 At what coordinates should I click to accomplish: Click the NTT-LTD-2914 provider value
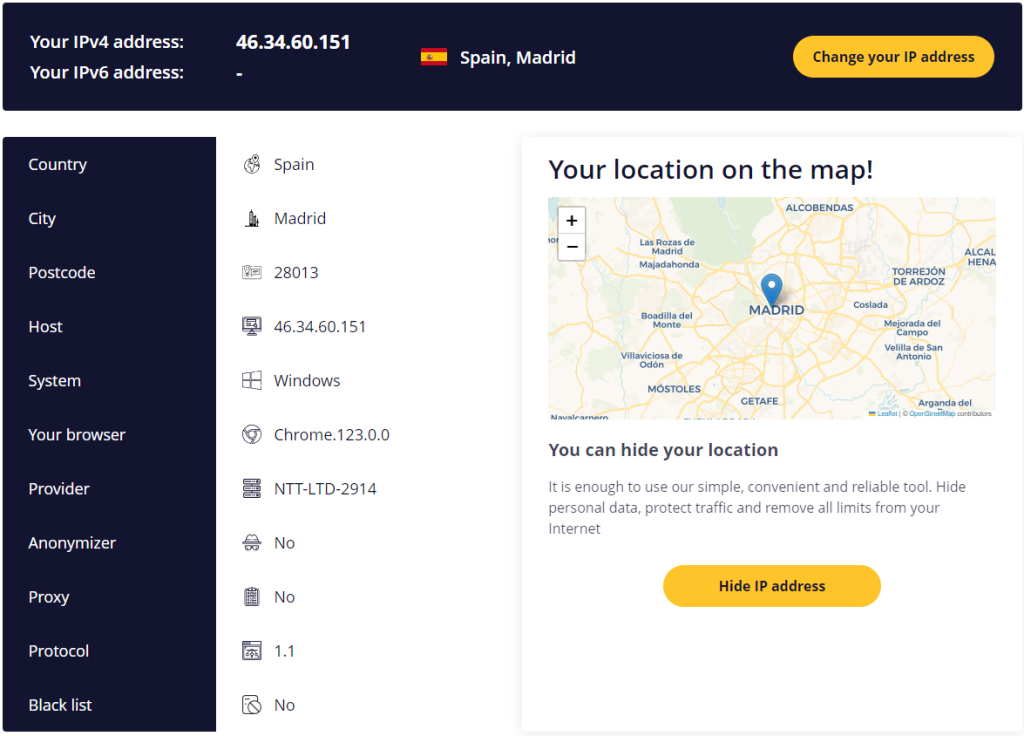coord(325,488)
